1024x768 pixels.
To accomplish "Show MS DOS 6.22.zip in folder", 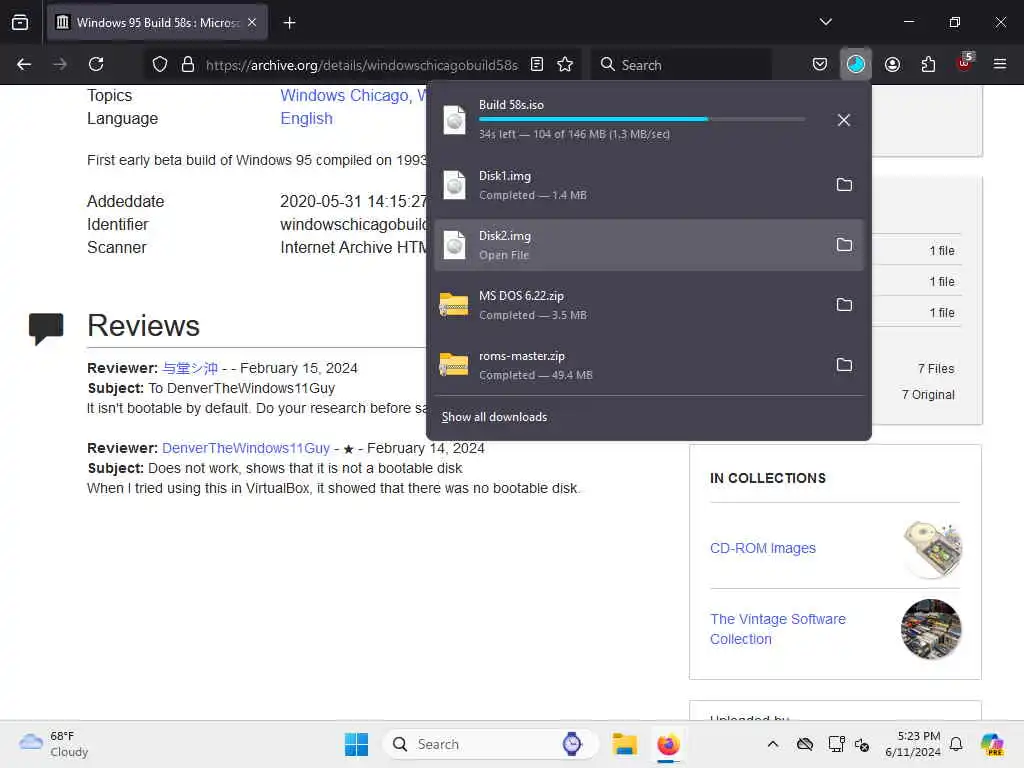I will coord(844,305).
